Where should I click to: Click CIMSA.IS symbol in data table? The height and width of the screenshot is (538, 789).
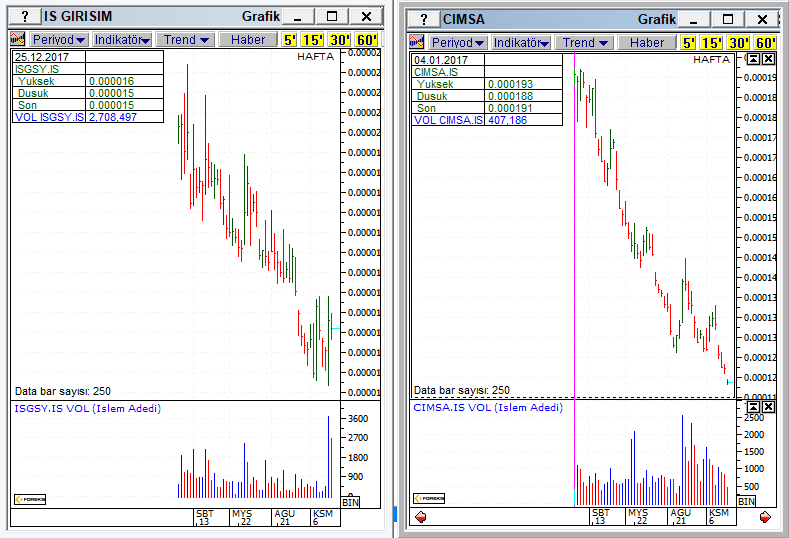click(436, 72)
